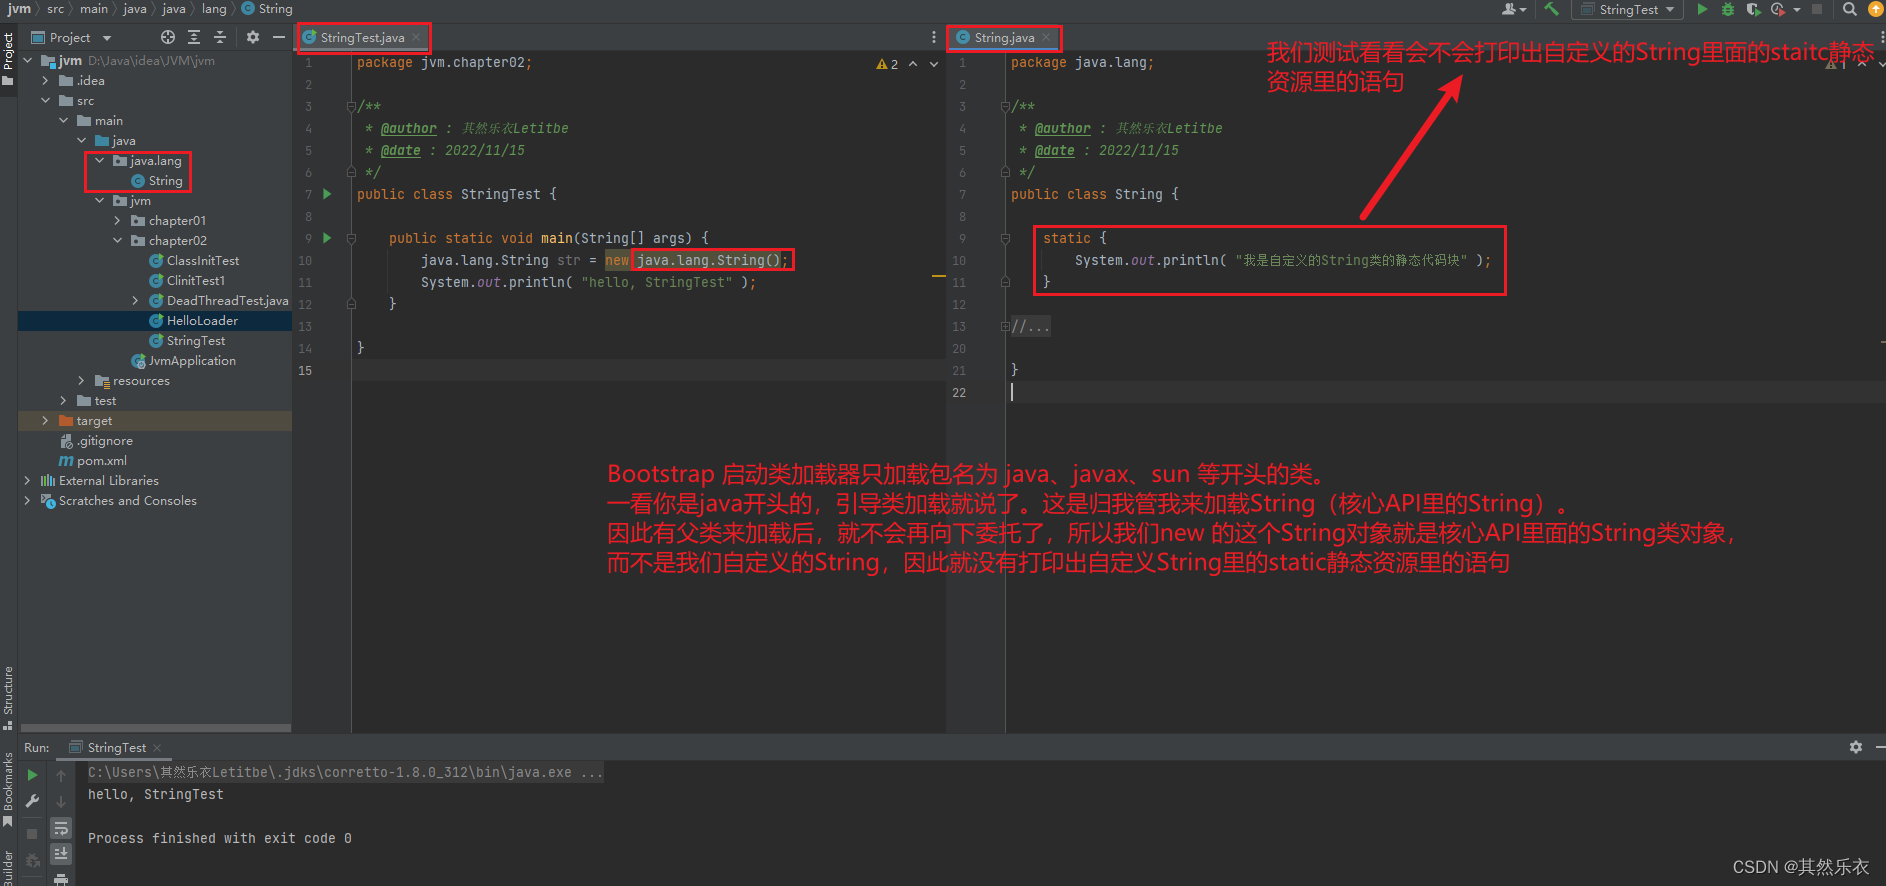Toggle soft-wrap in Run console

click(61, 828)
